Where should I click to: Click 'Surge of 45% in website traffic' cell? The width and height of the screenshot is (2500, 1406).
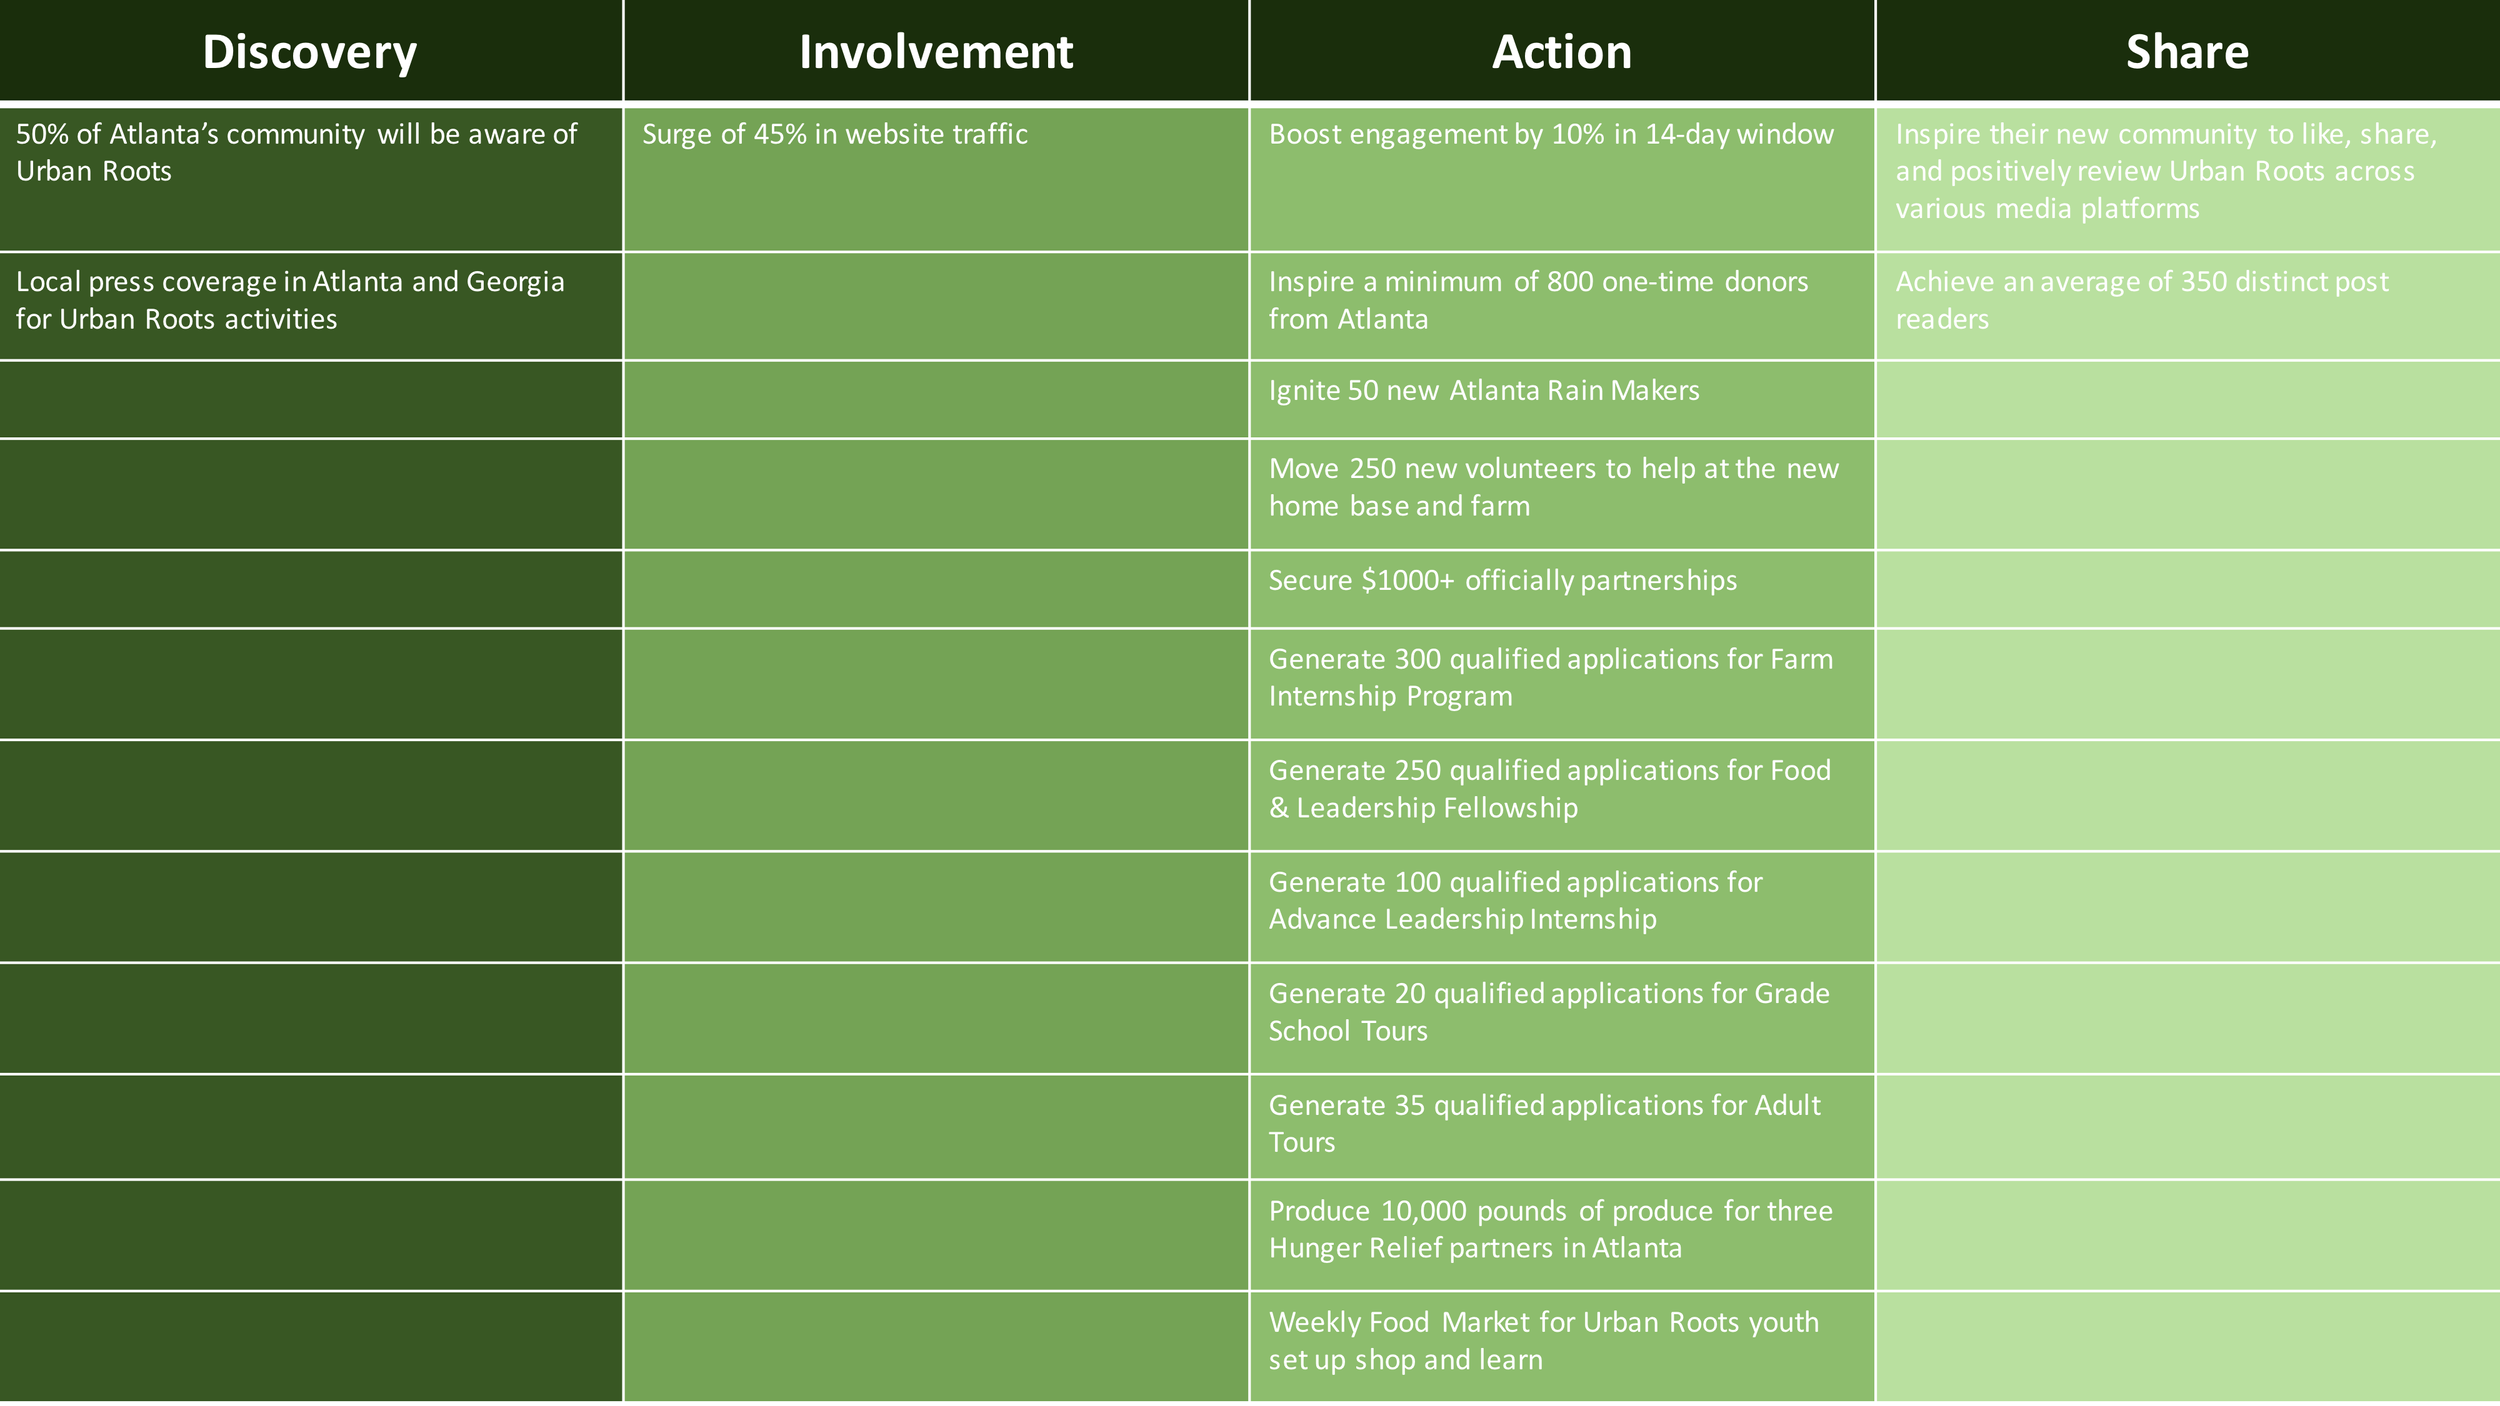936,179
